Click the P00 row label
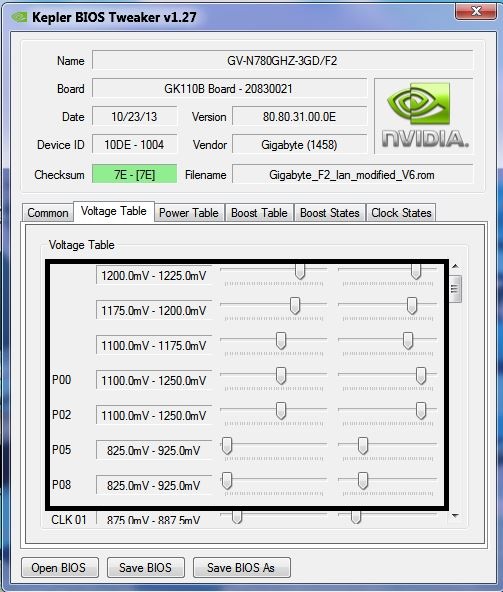This screenshot has width=503, height=592. coord(62,380)
